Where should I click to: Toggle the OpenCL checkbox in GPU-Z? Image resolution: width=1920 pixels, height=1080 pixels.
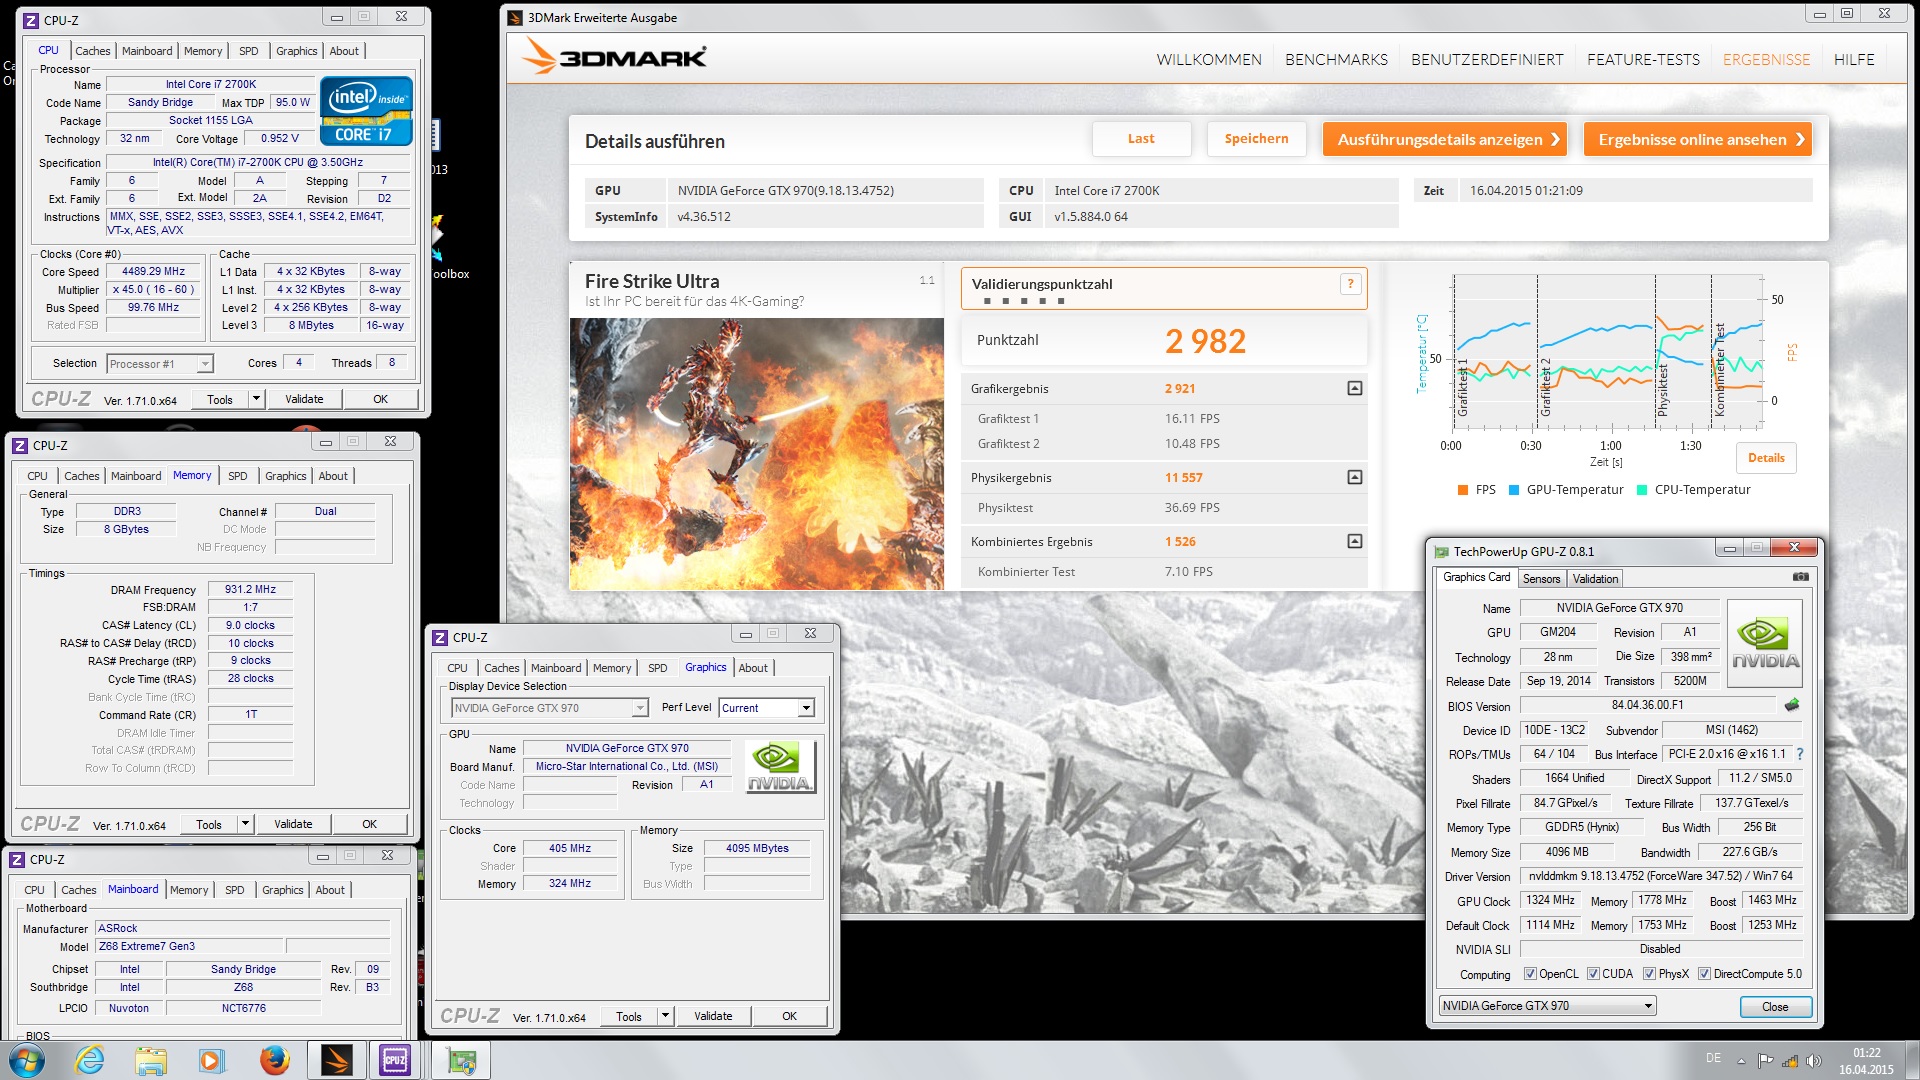[1529, 974]
